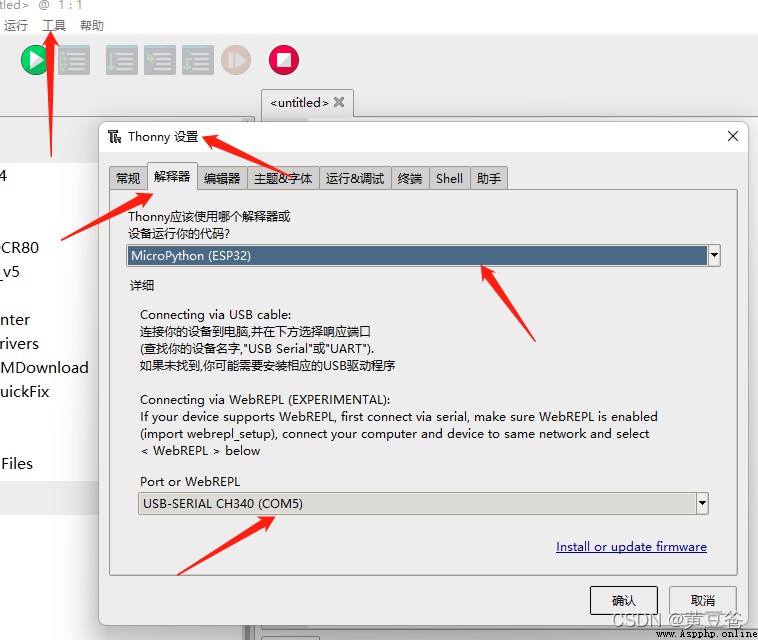This screenshot has width=758, height=640.
Task: Switch to the 解释器 settings tab
Action: pyautogui.click(x=172, y=176)
